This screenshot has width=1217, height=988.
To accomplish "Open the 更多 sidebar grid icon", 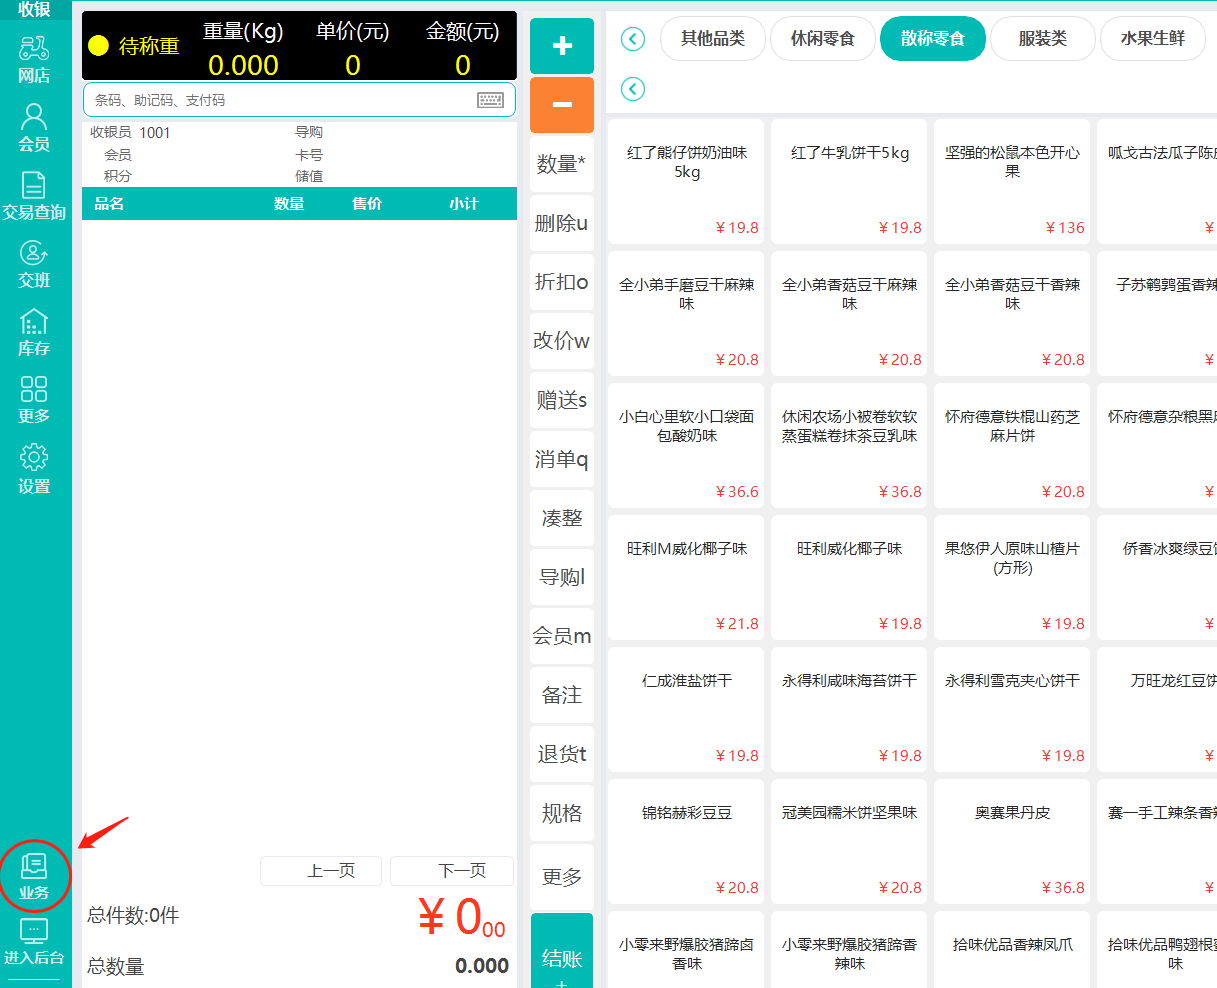I will 34,400.
